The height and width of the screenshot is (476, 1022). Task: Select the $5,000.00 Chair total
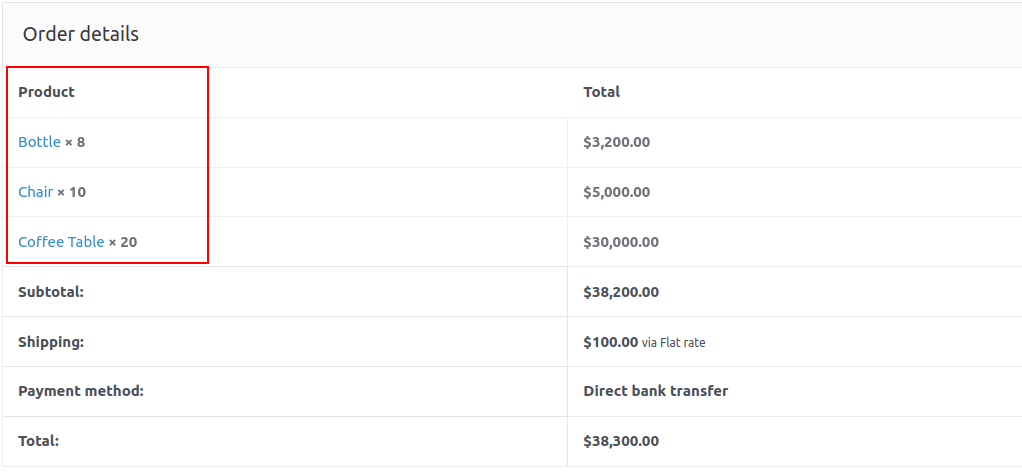pos(616,192)
